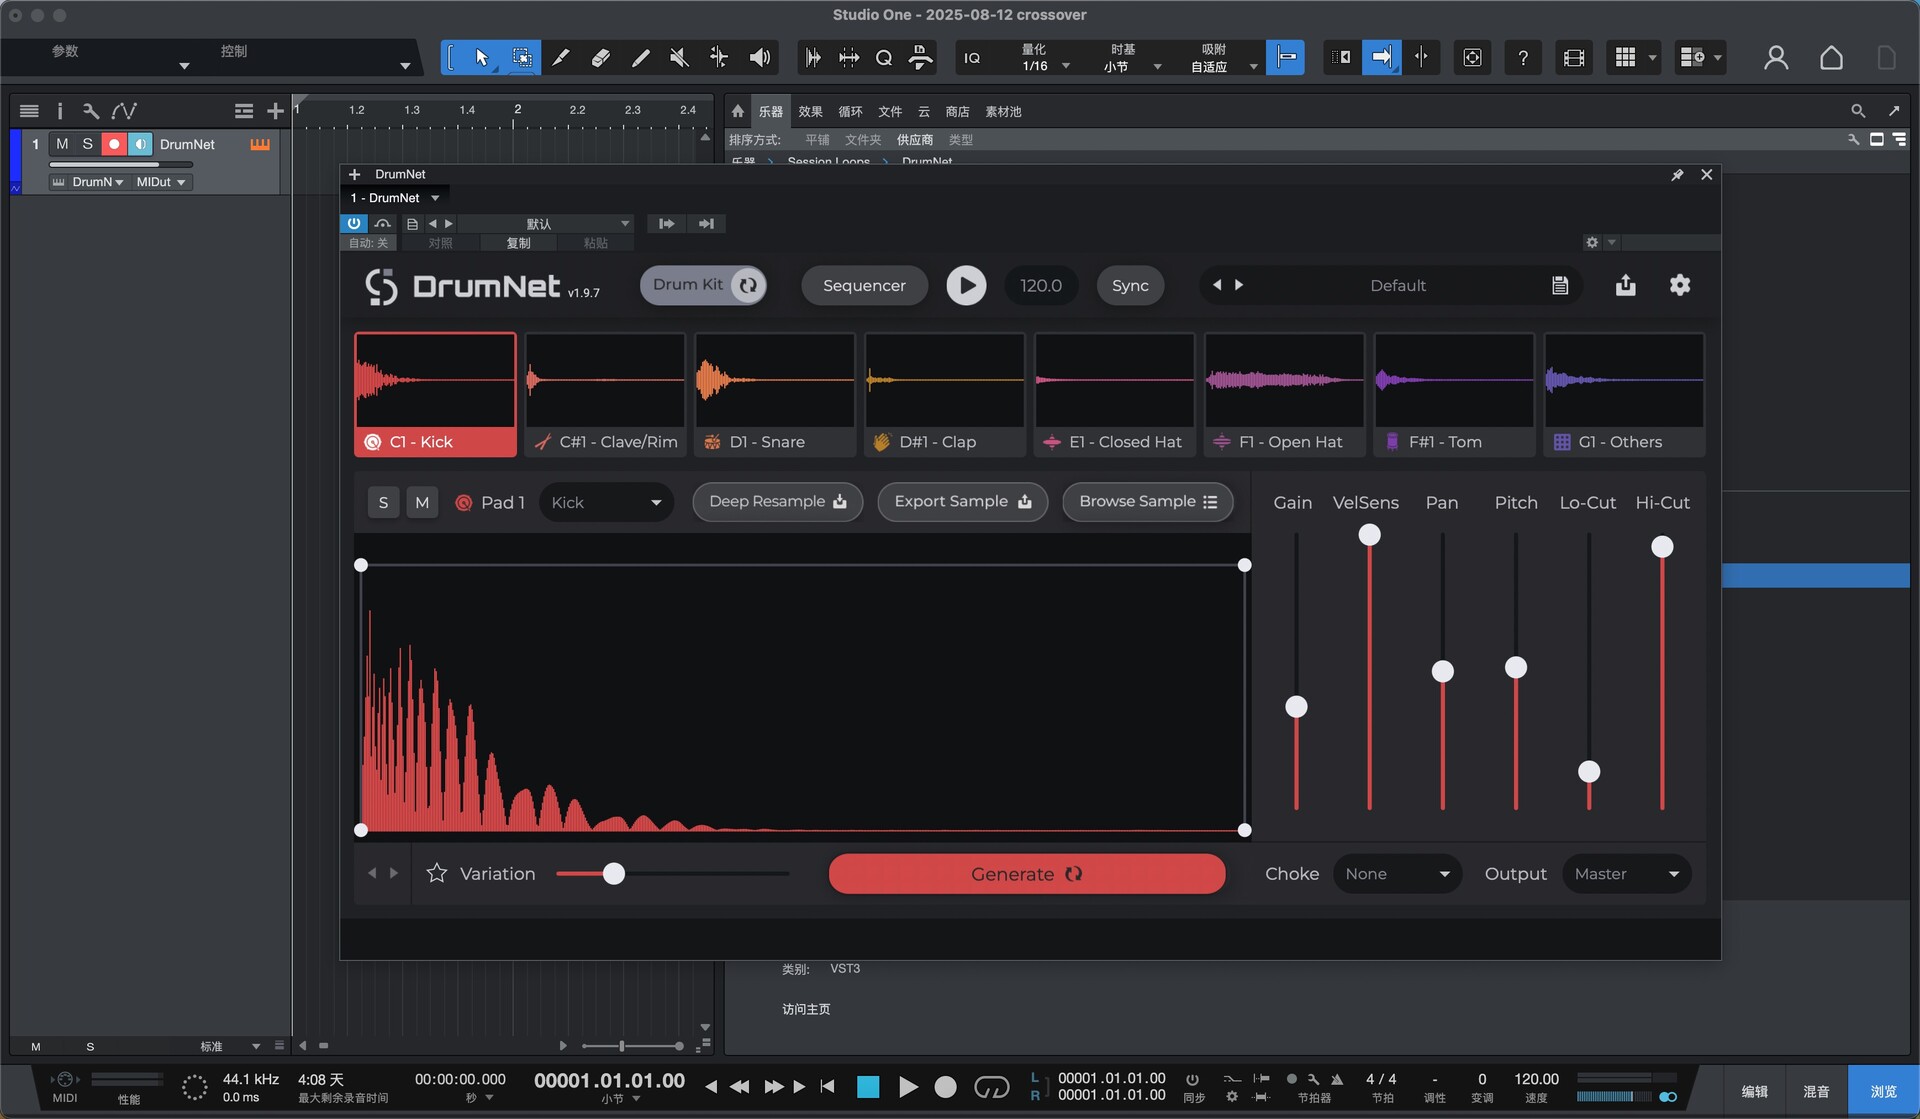Mute the DrumNet track

(62, 144)
